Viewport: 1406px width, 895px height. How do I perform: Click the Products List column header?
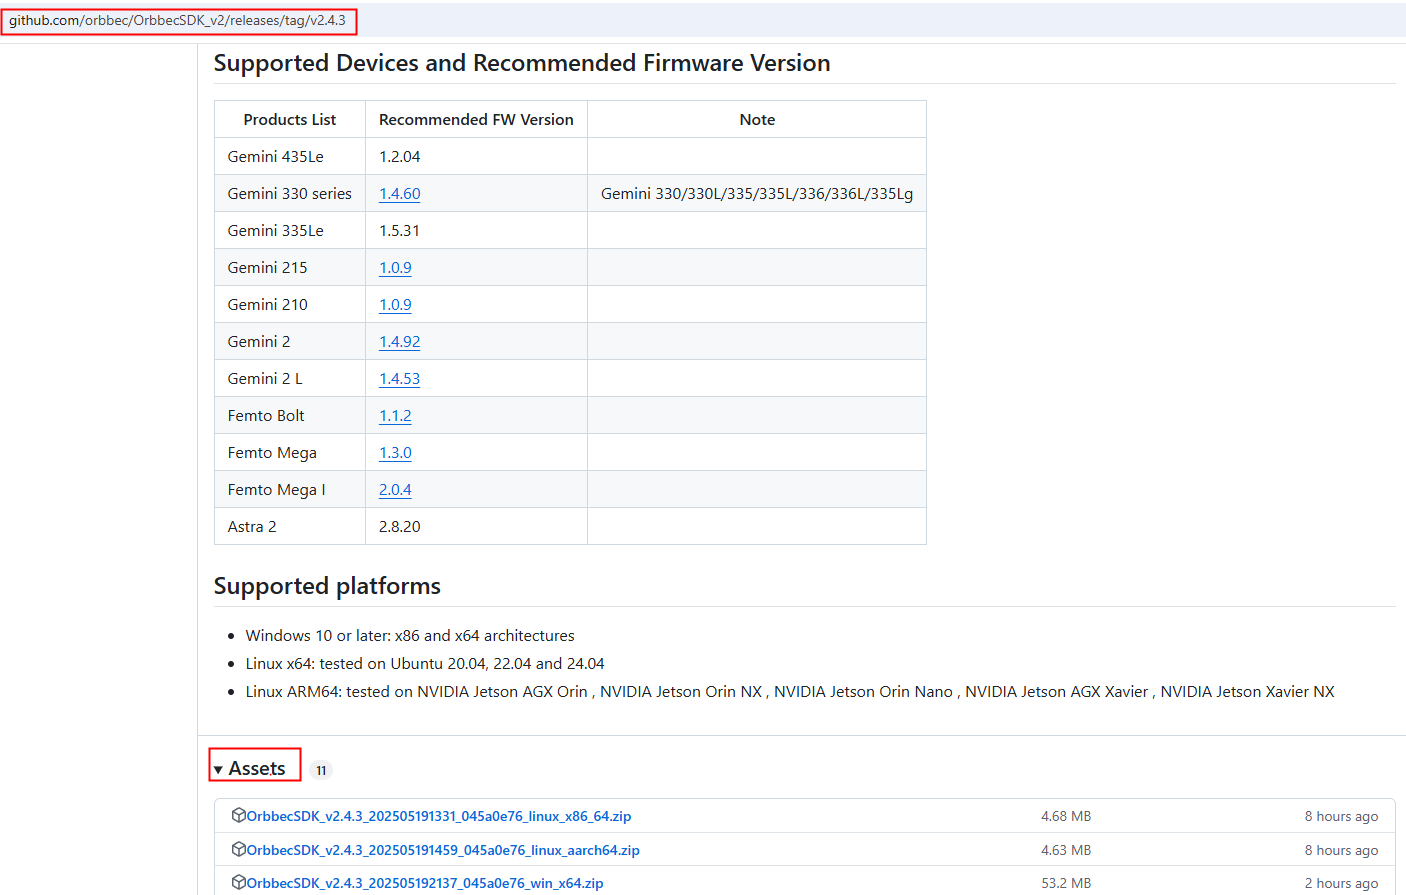pos(290,120)
